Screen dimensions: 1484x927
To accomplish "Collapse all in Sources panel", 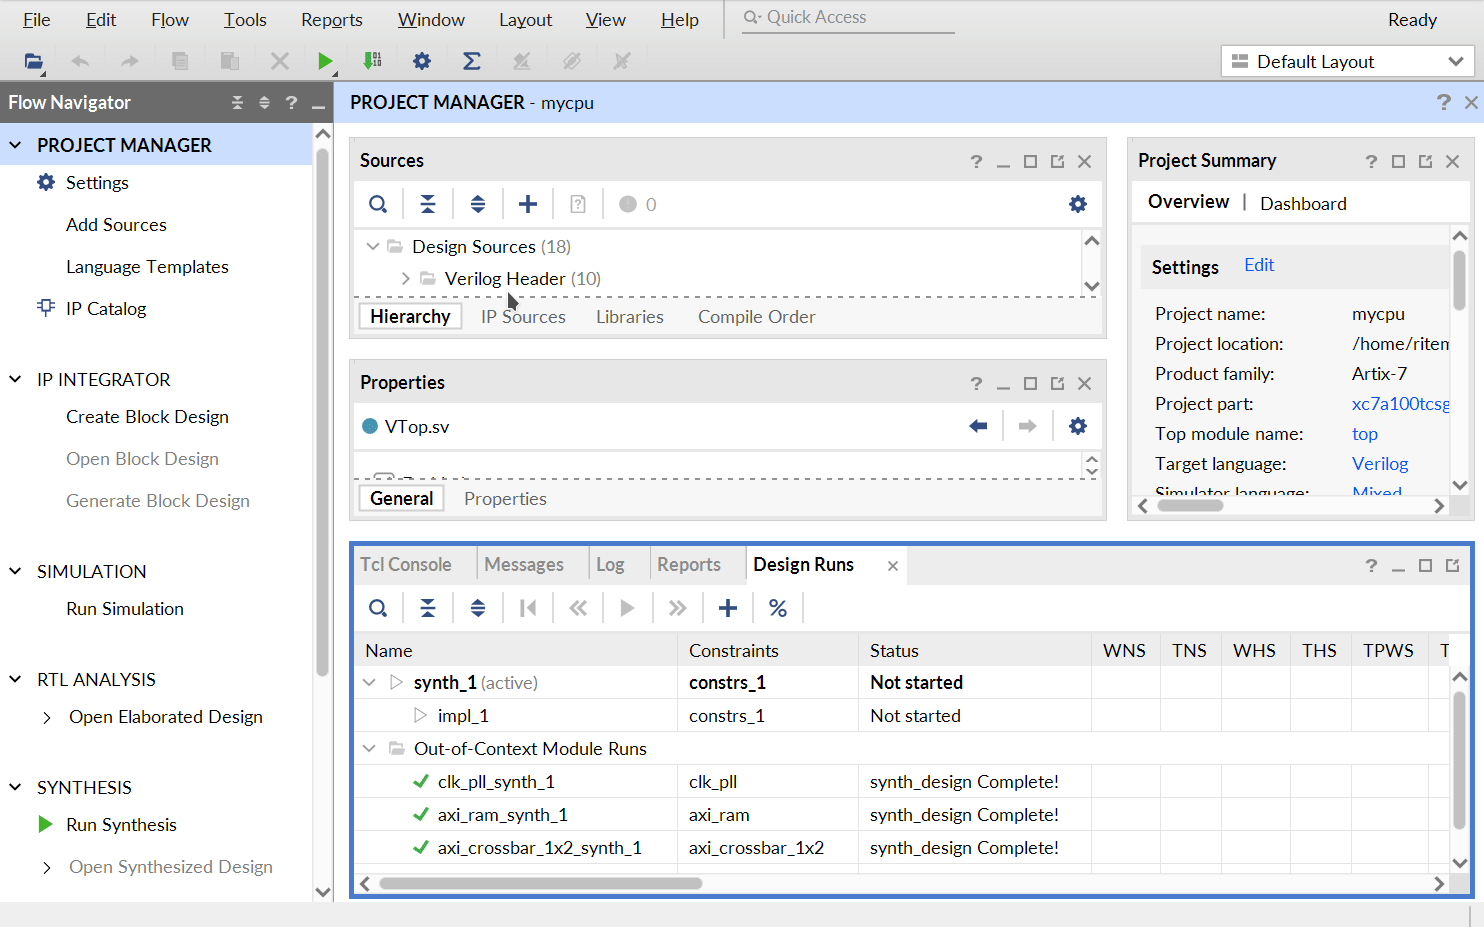I will click(x=428, y=204).
